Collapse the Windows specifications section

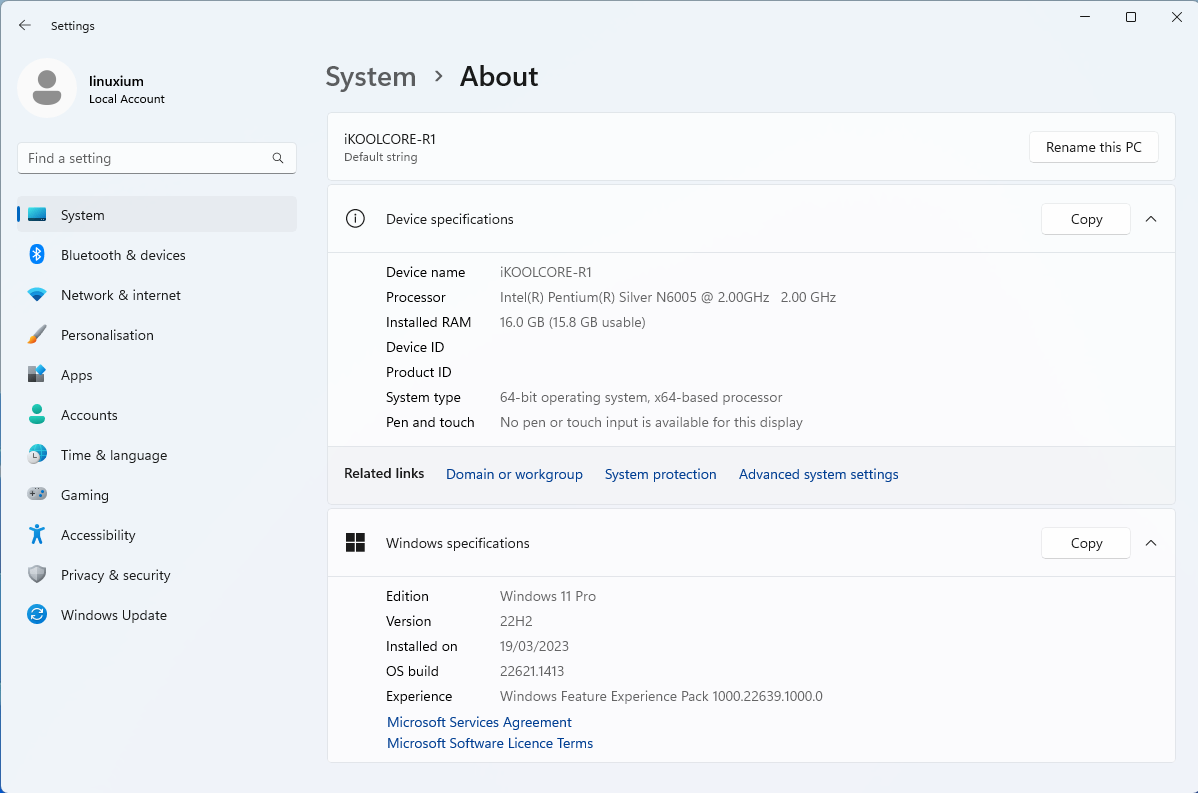coord(1151,543)
